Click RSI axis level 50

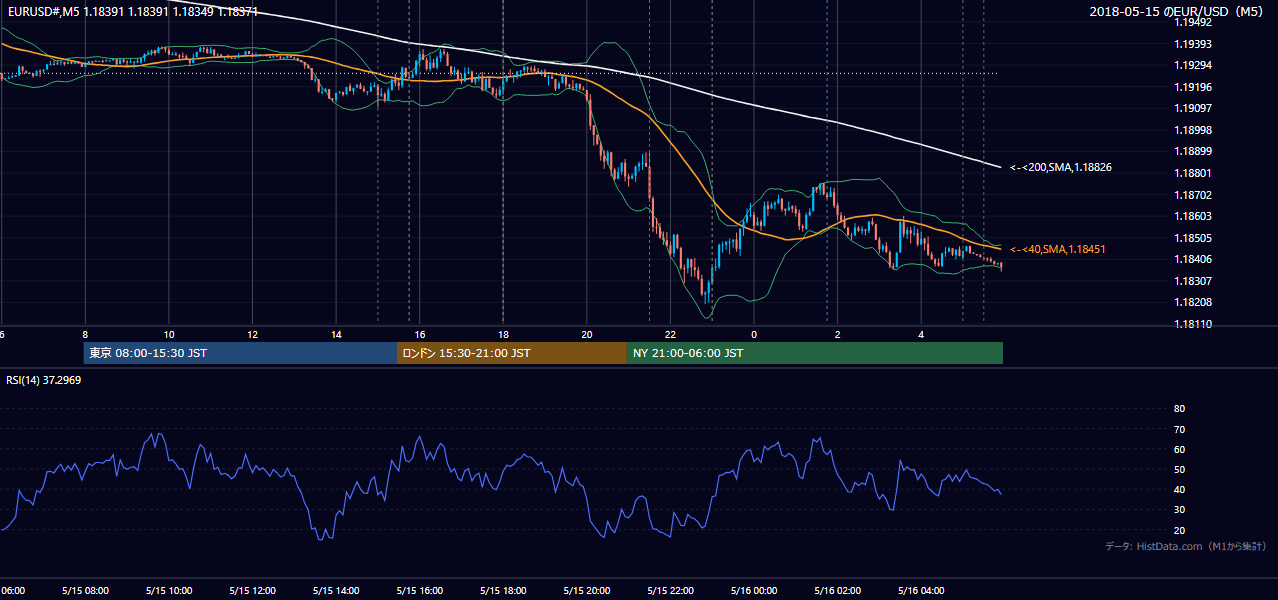coord(1179,469)
